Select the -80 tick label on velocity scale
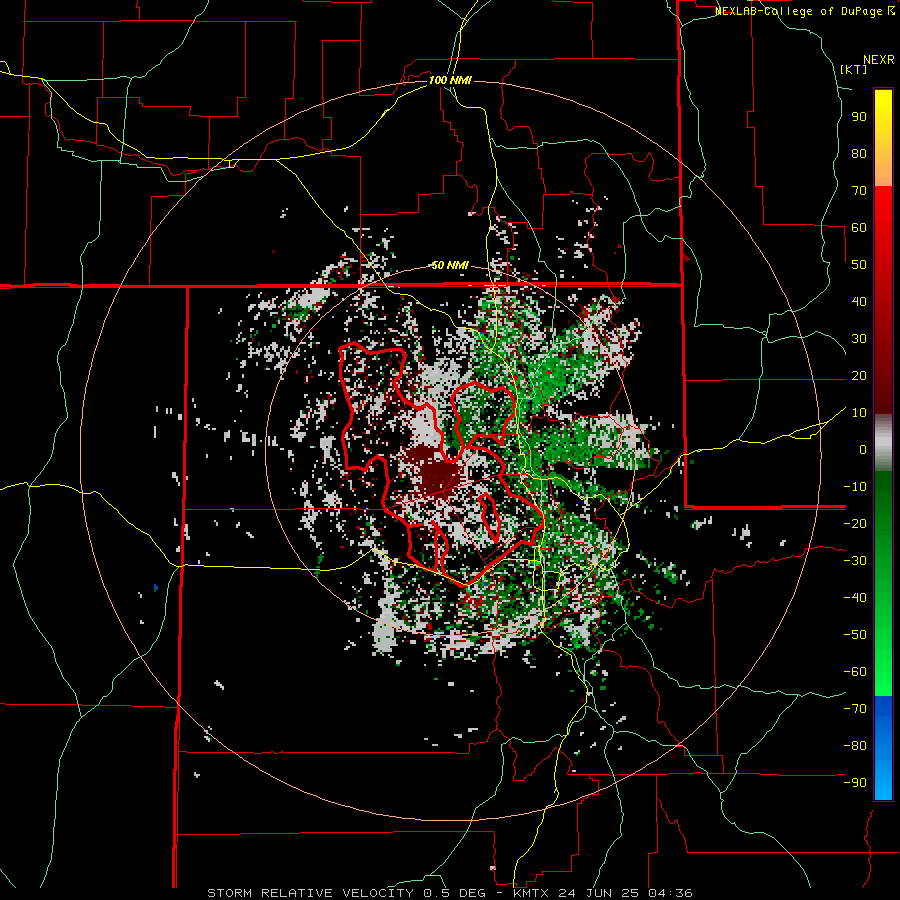 pyautogui.click(x=855, y=746)
